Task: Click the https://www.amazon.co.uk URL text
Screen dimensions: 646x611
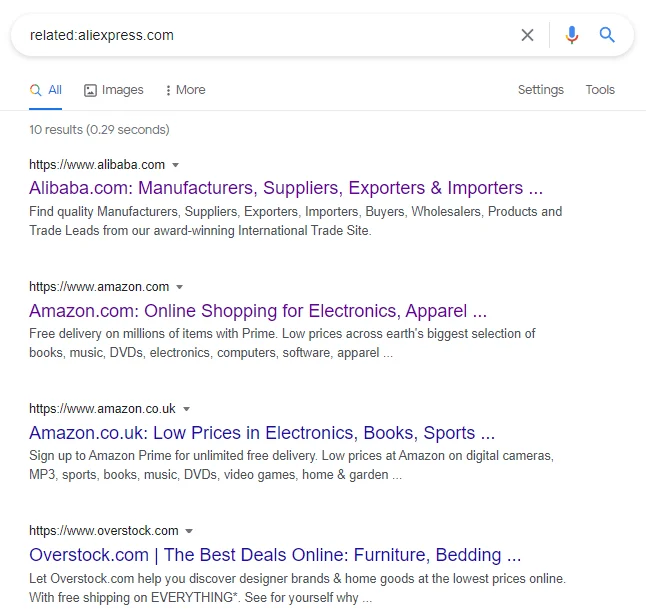Action: click(102, 409)
